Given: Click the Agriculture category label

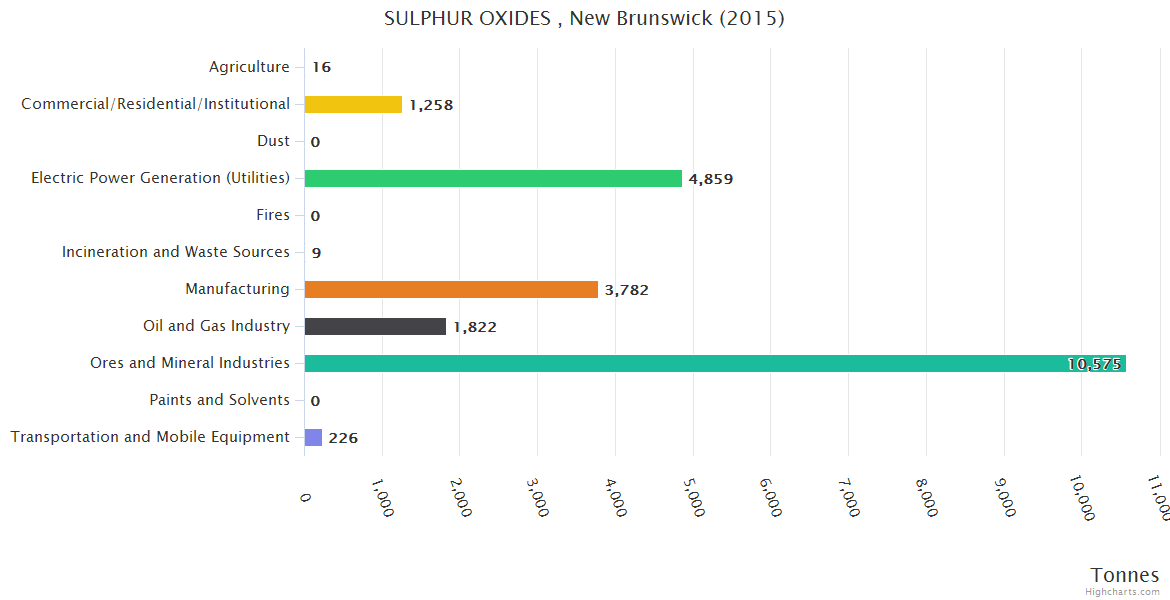Looking at the screenshot, I should 249,67.
